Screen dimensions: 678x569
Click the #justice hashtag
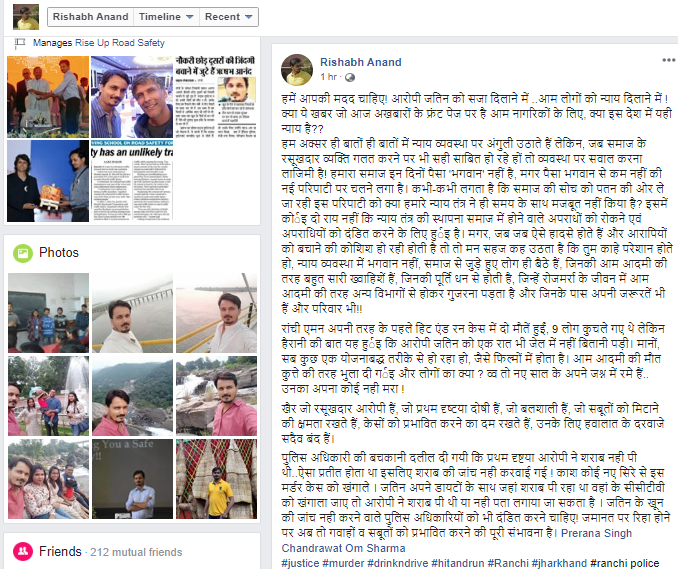click(x=301, y=563)
